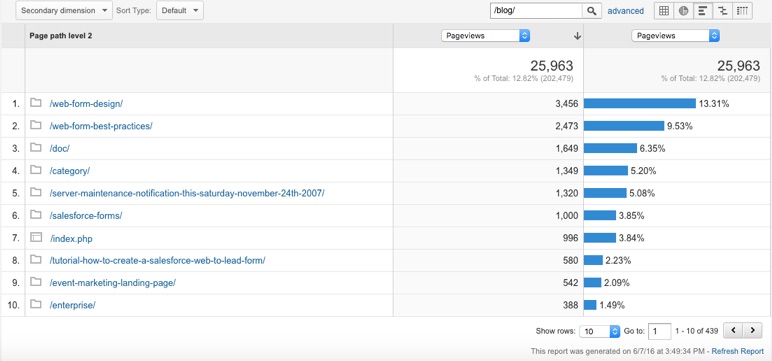Click the sort descending arrow on Pageviews
Viewport: 772px width, 361px height.
point(577,36)
